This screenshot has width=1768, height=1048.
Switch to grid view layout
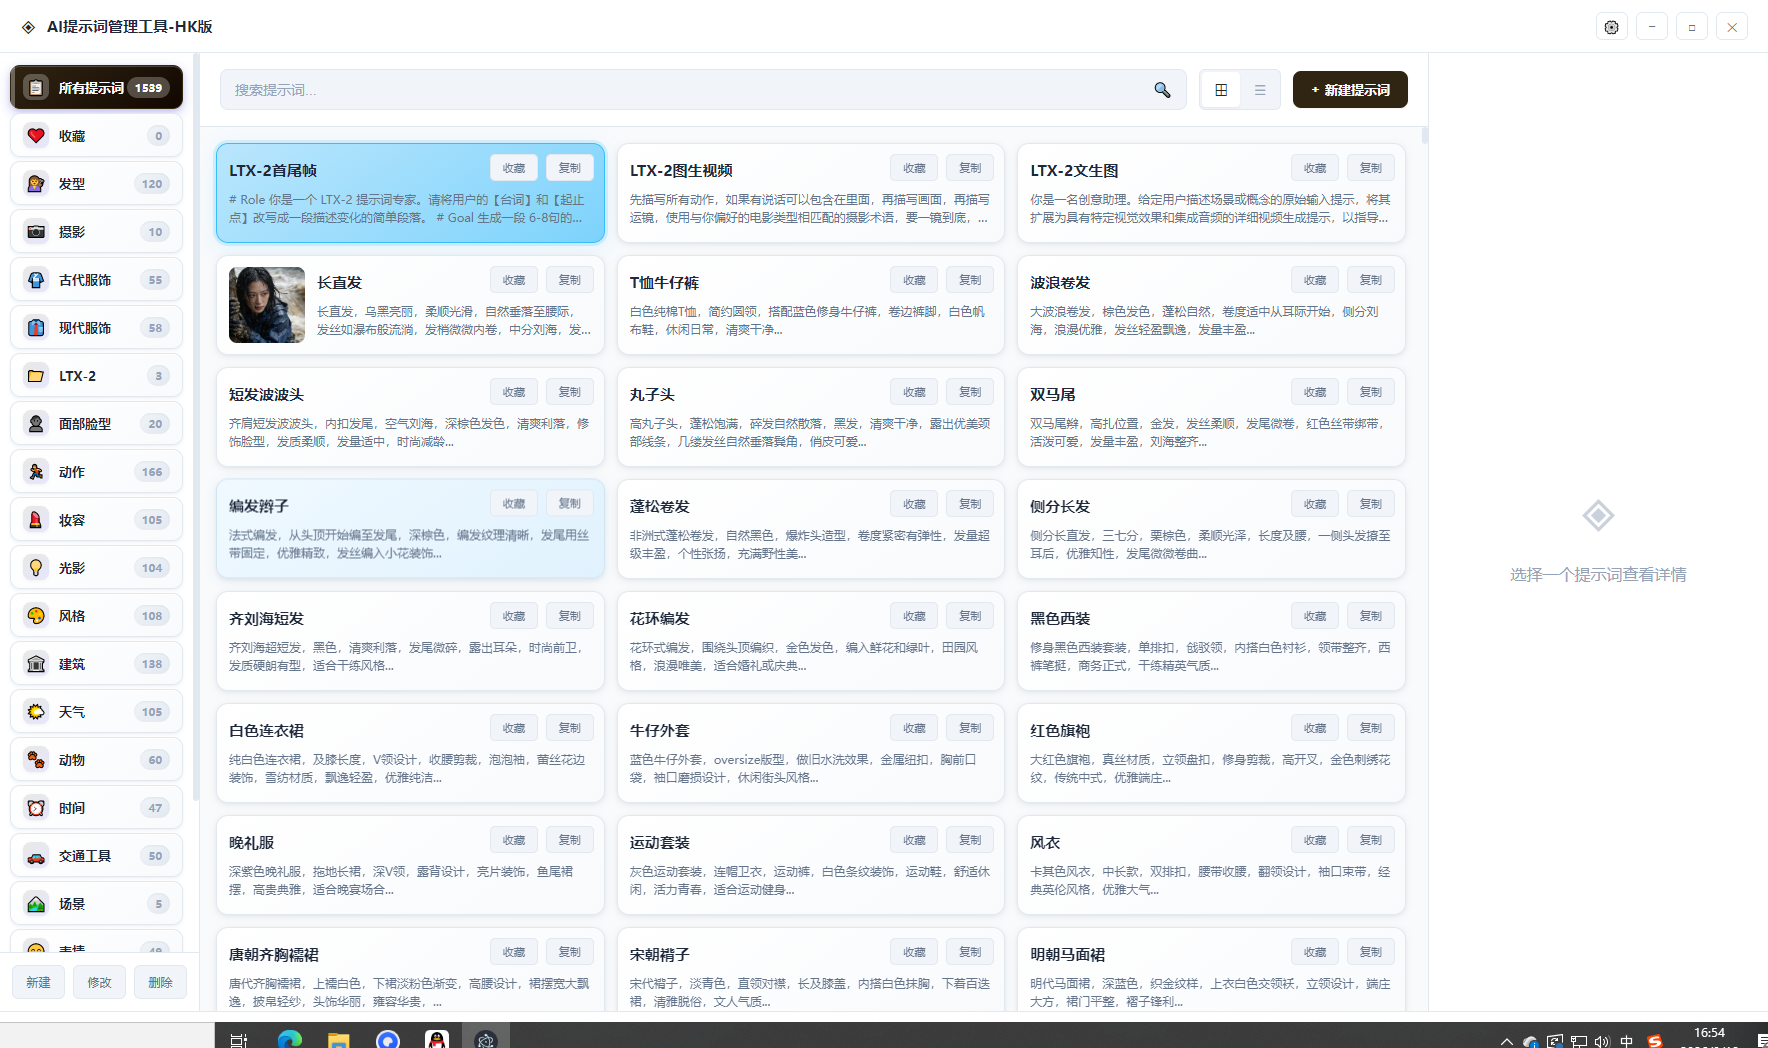(x=1221, y=90)
